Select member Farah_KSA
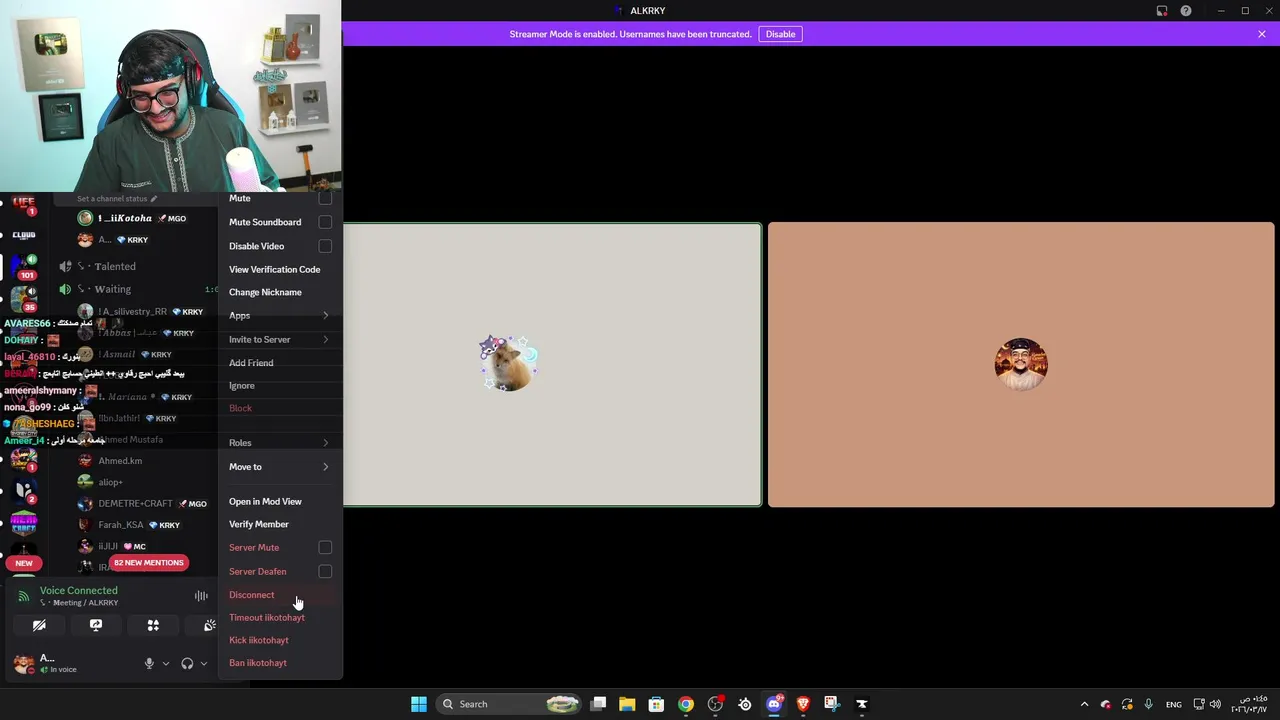 121,525
